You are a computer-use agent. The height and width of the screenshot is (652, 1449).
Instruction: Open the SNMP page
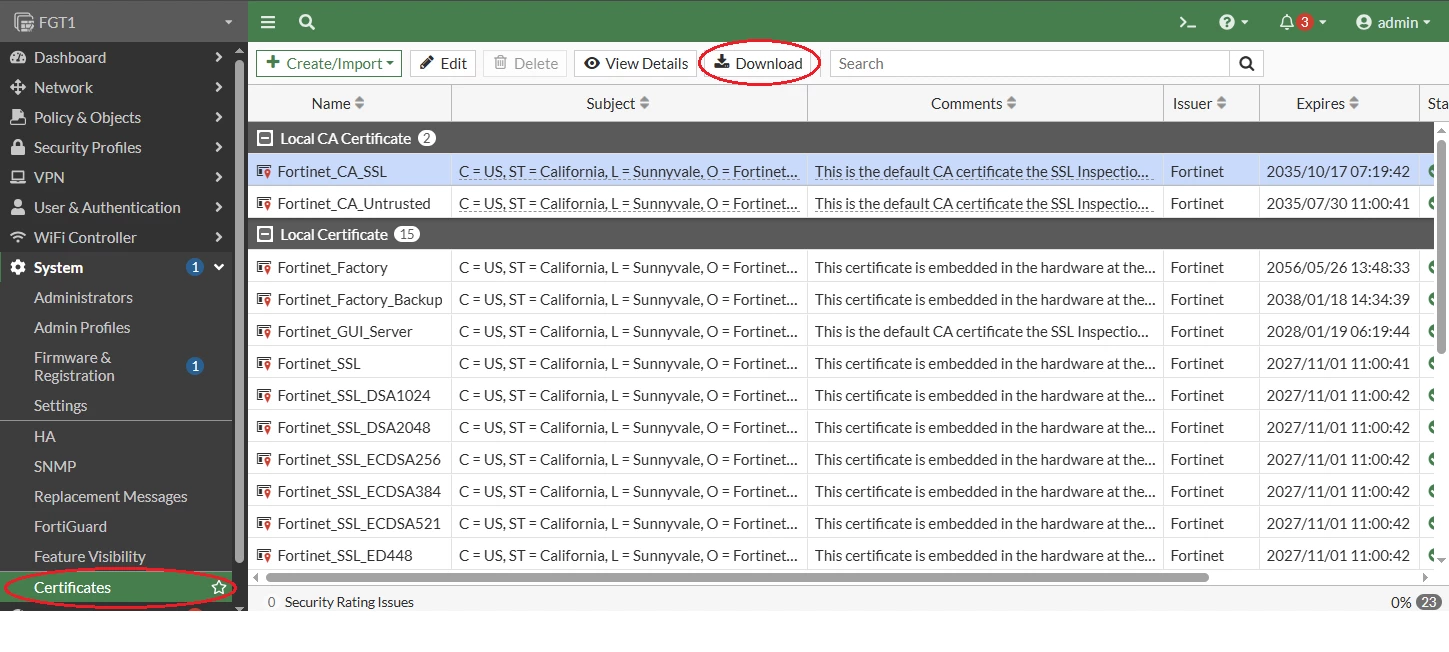[x=55, y=466]
